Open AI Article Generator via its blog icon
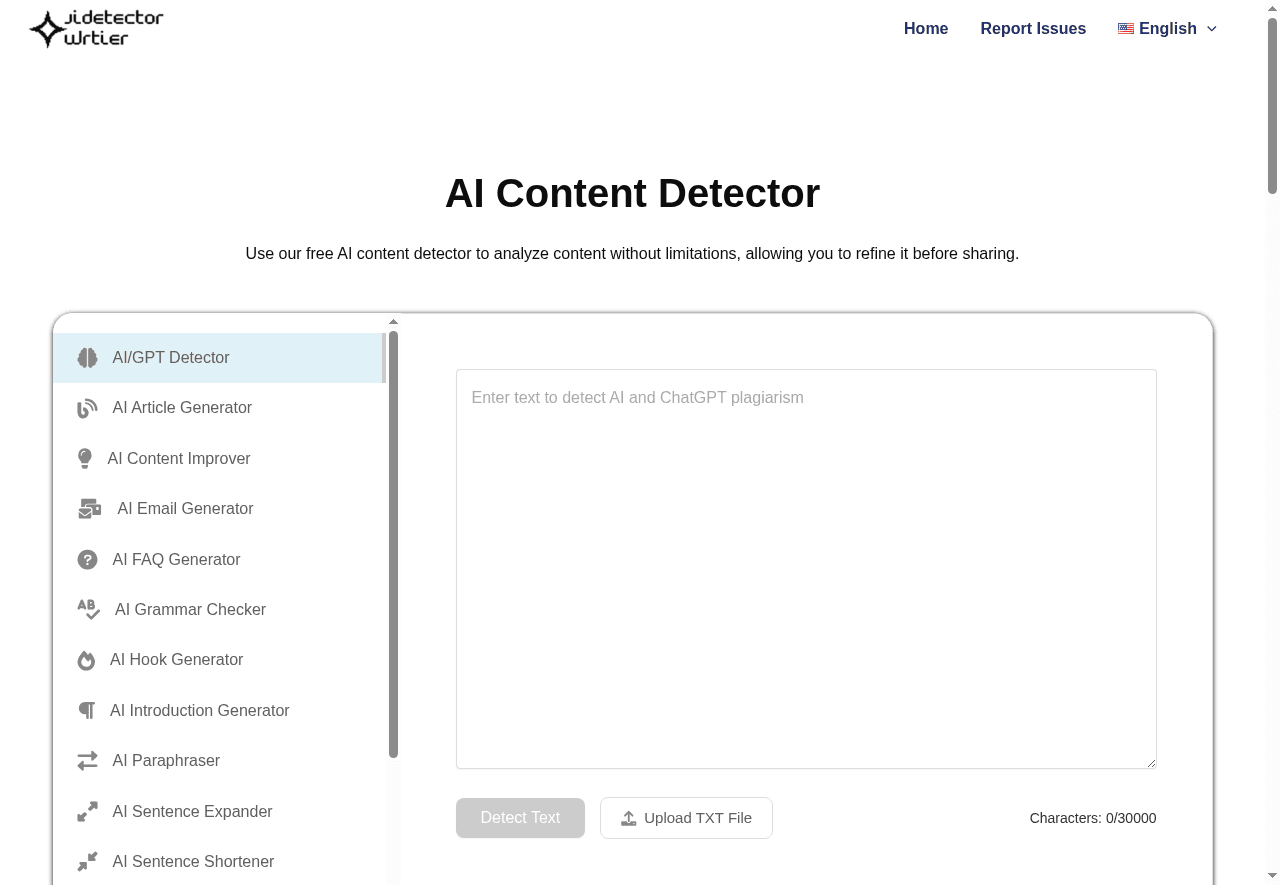 pyautogui.click(x=87, y=408)
